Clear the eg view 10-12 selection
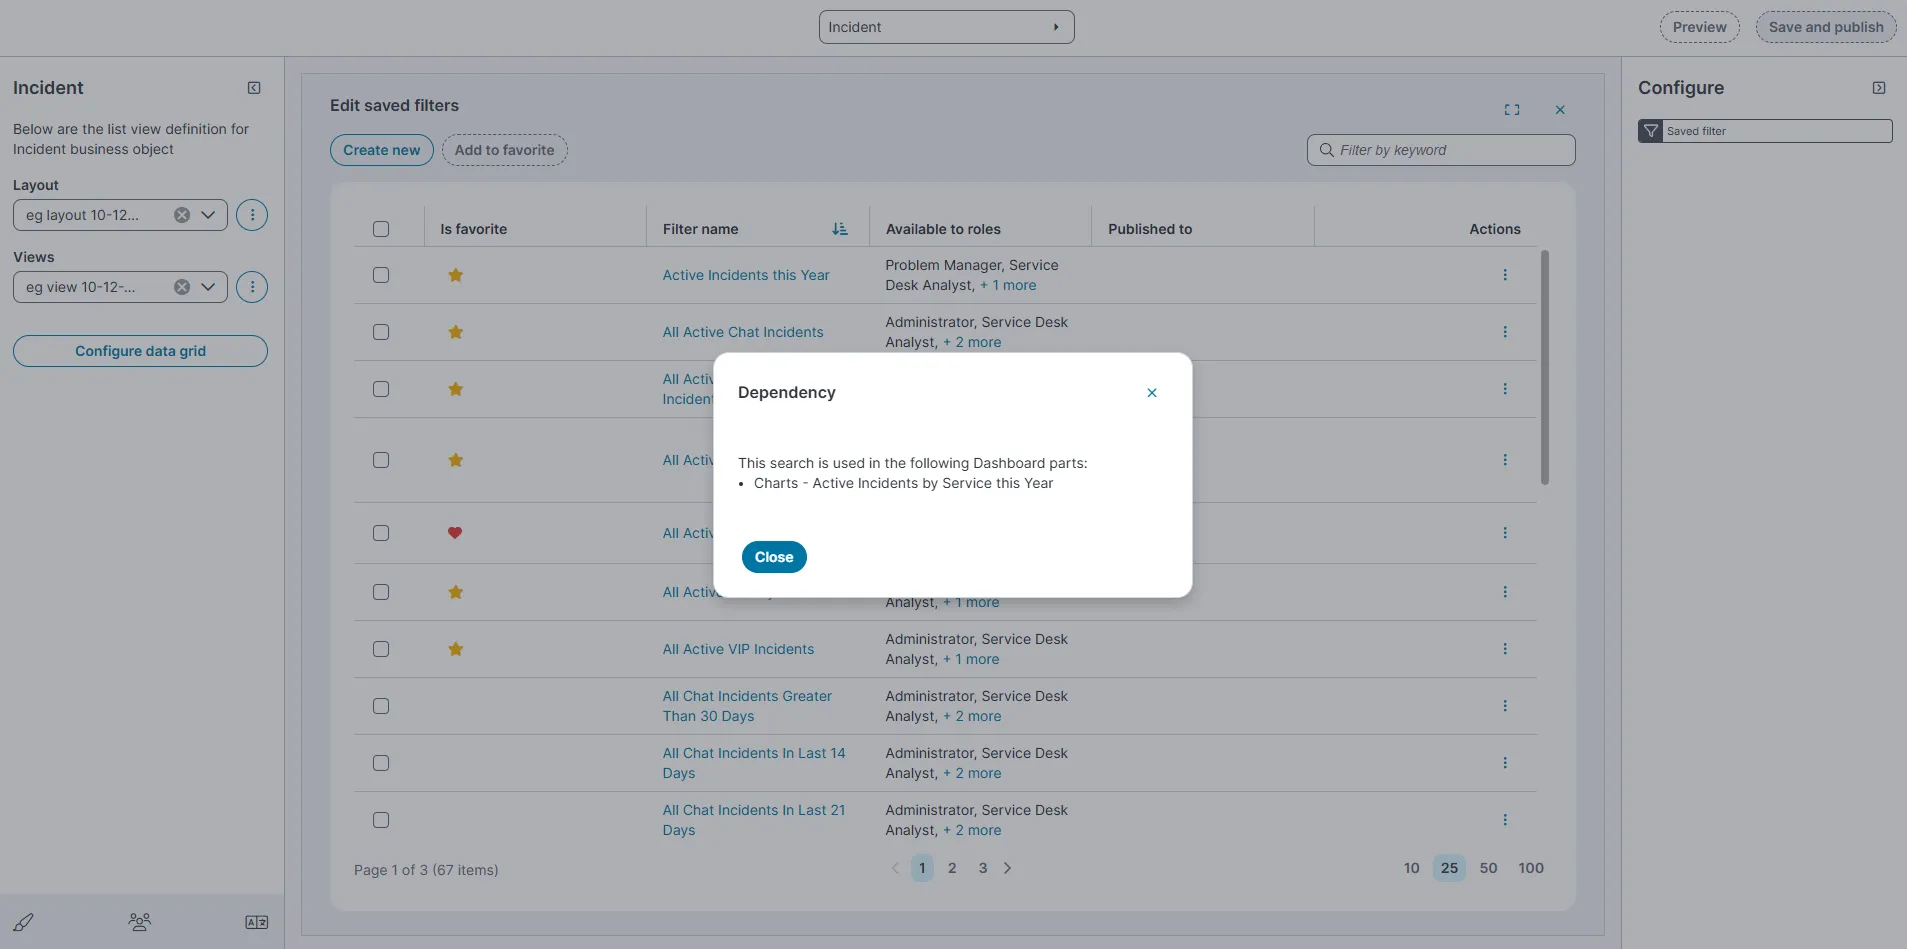This screenshot has width=1907, height=949. (x=182, y=287)
